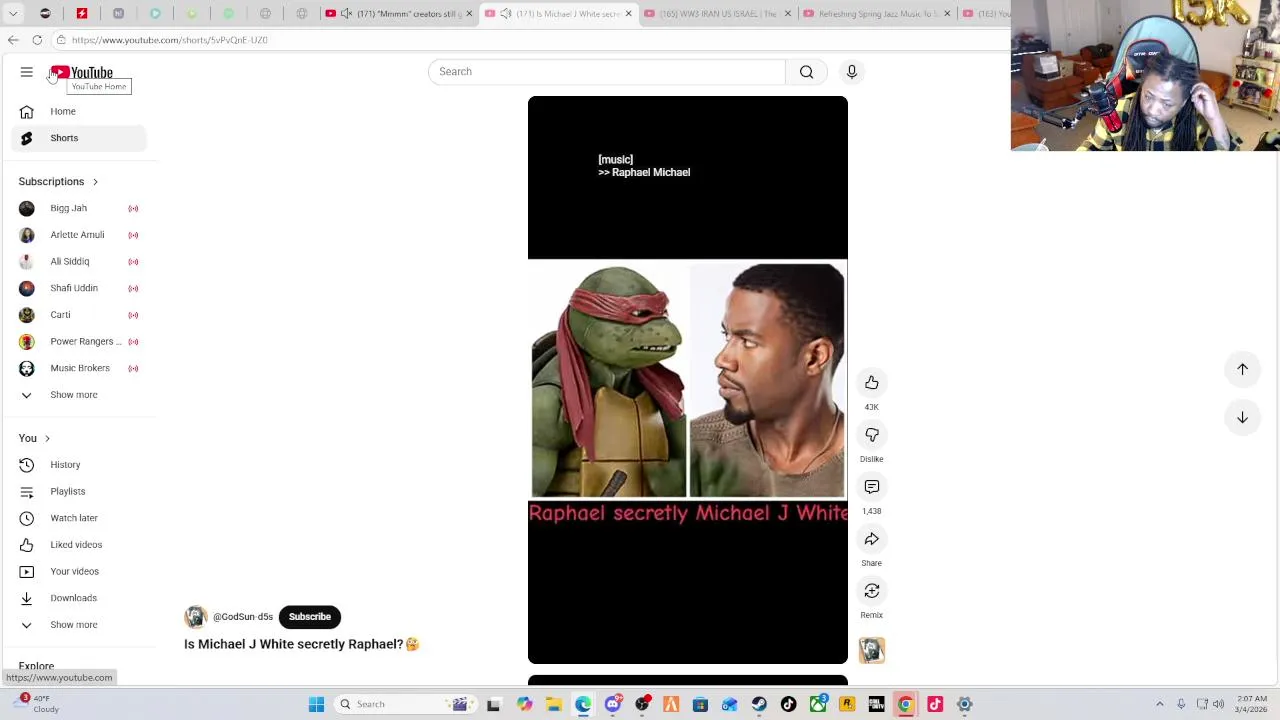Image resolution: width=1280 pixels, height=720 pixels.
Task: Show hidden system tray icons
Action: [1160, 704]
